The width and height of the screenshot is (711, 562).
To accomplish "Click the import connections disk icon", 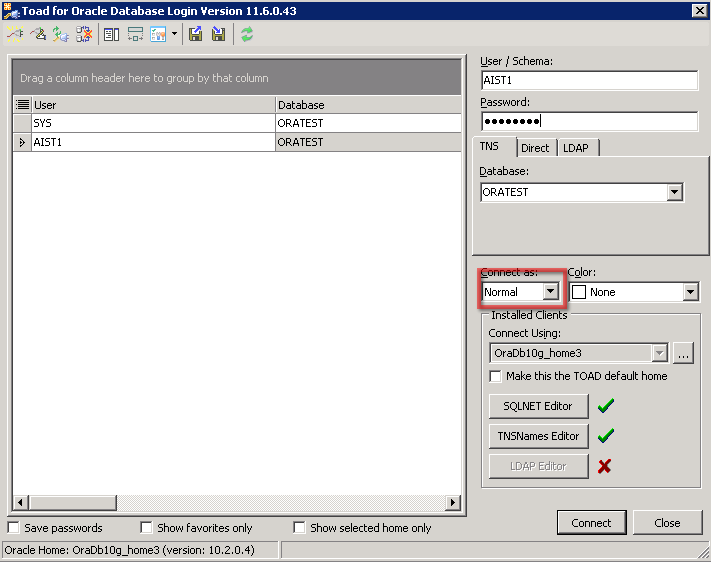I will point(218,34).
